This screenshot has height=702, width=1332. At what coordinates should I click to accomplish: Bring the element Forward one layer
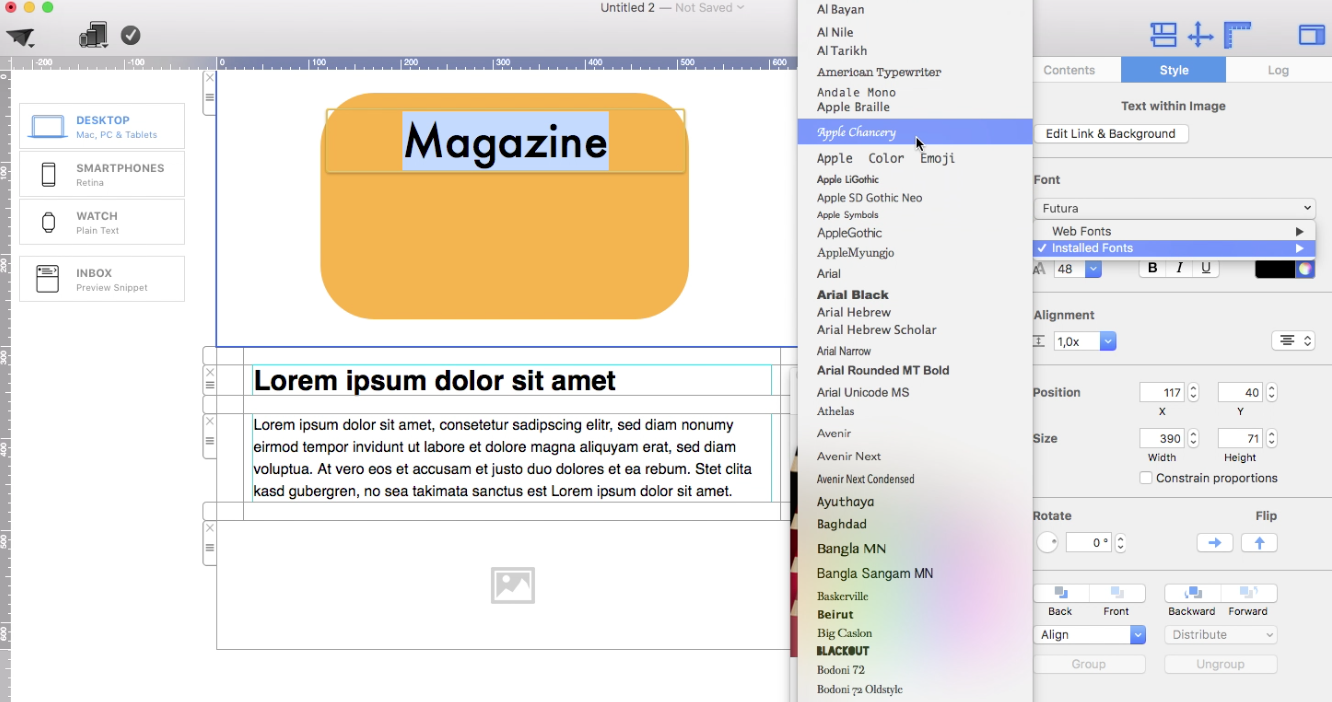click(1247, 593)
